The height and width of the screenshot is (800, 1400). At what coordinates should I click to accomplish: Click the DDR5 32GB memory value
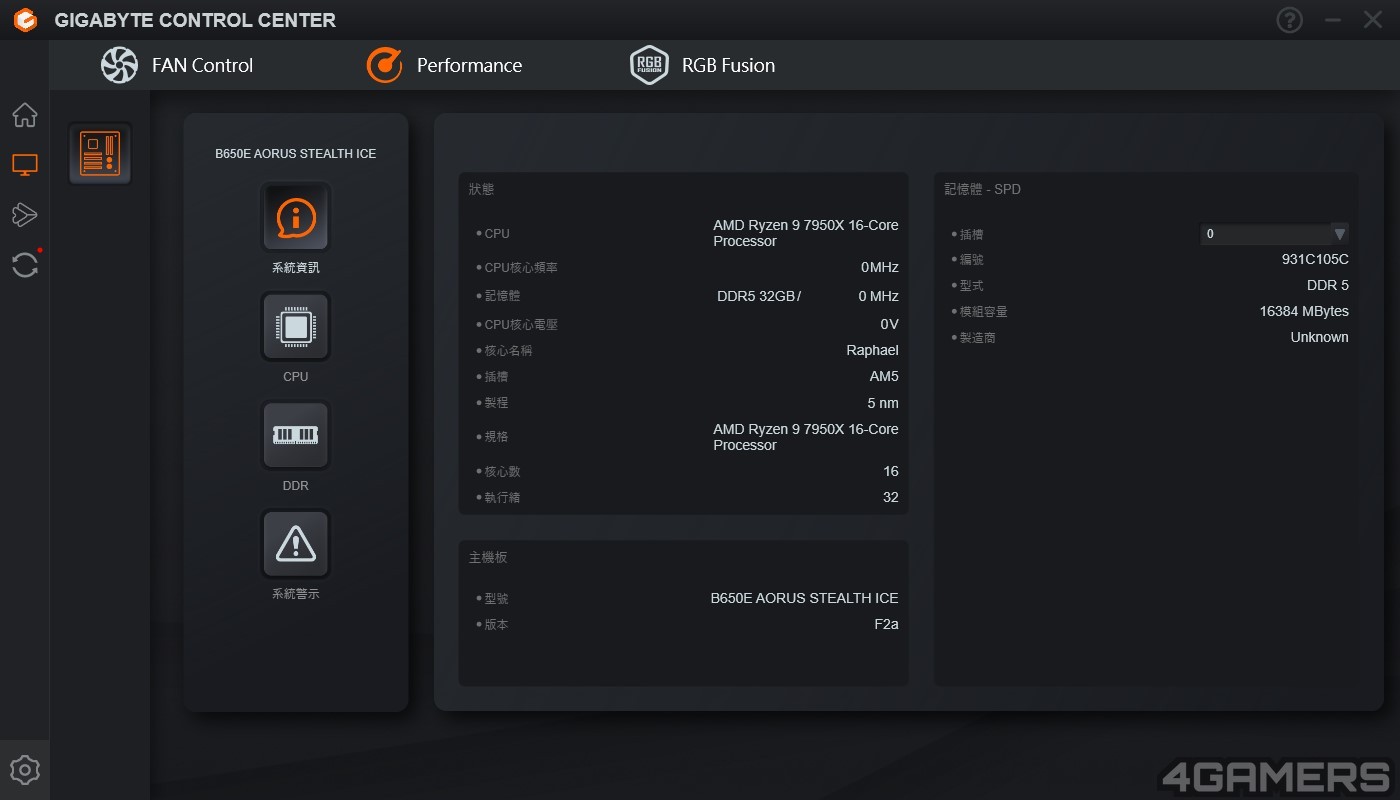tap(758, 296)
